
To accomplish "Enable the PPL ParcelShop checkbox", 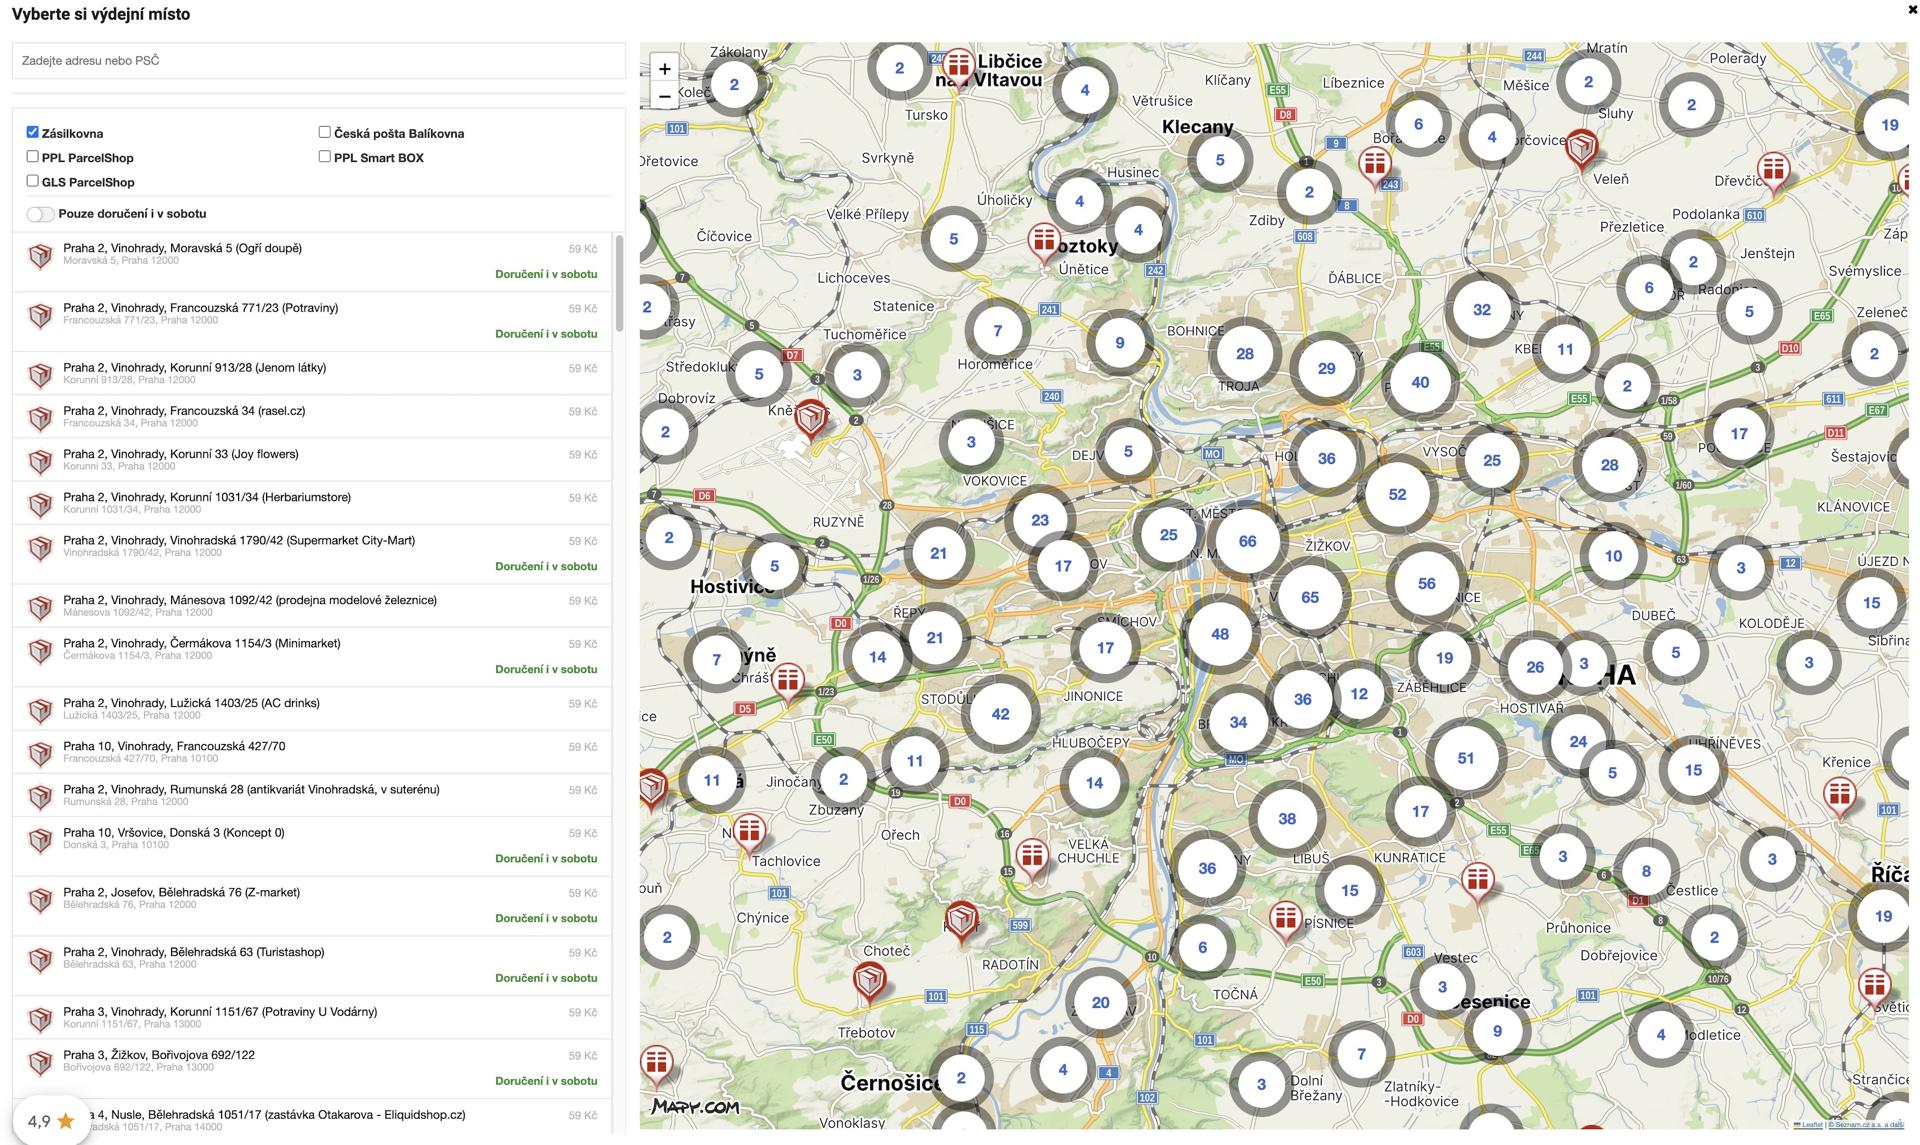I will 32,157.
